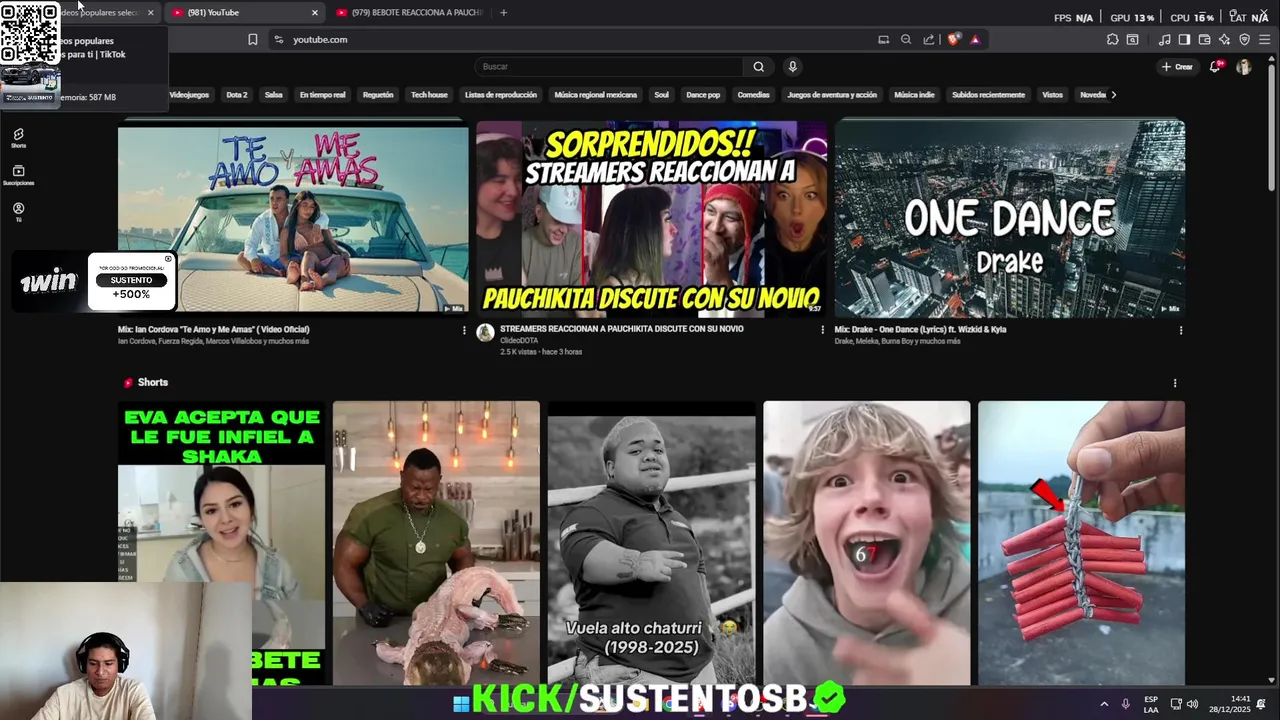Open the Shorts section in the sidebar
This screenshot has width=1280, height=720.
tap(18, 138)
